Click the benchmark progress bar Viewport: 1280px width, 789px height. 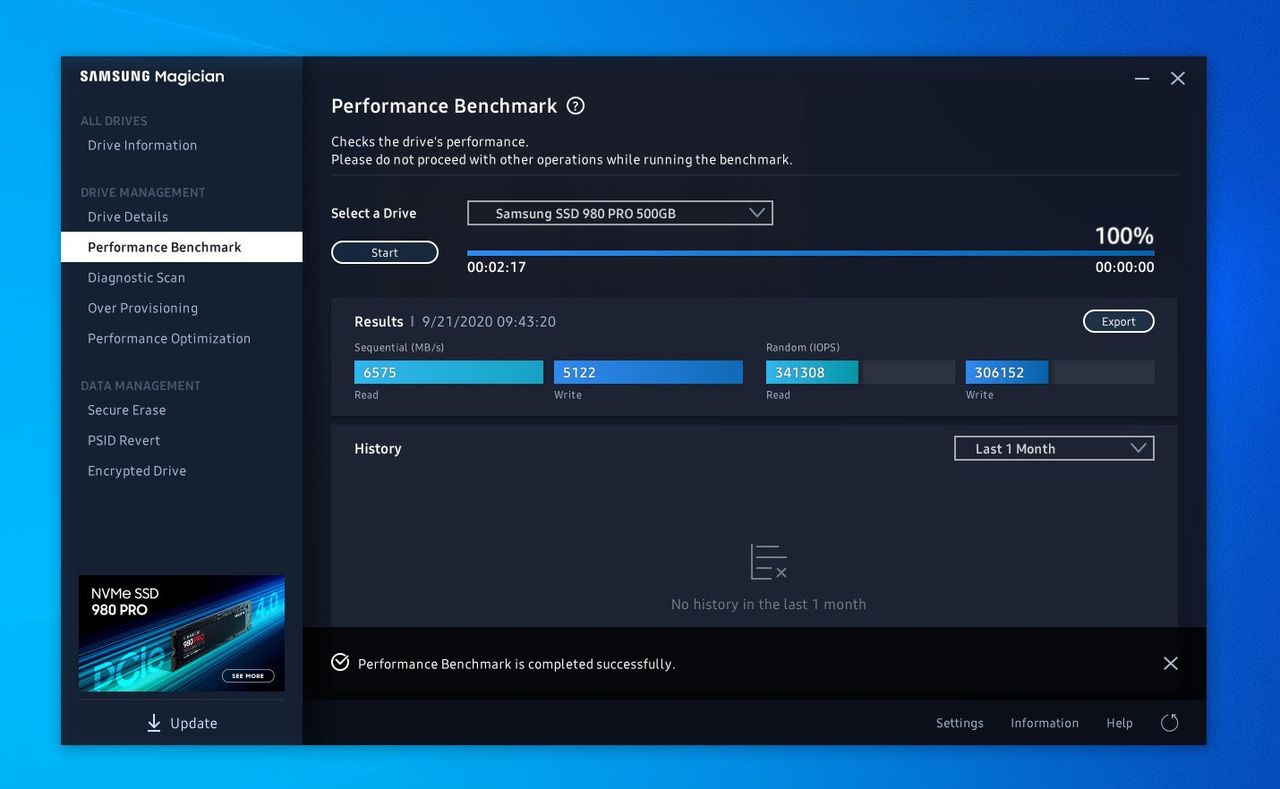[811, 253]
